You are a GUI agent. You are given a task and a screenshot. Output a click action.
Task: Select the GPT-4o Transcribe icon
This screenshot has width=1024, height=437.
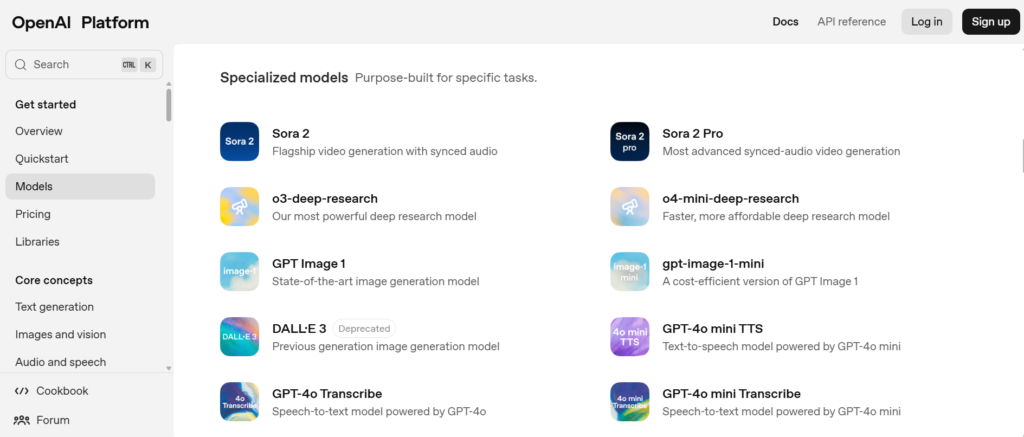coord(239,401)
